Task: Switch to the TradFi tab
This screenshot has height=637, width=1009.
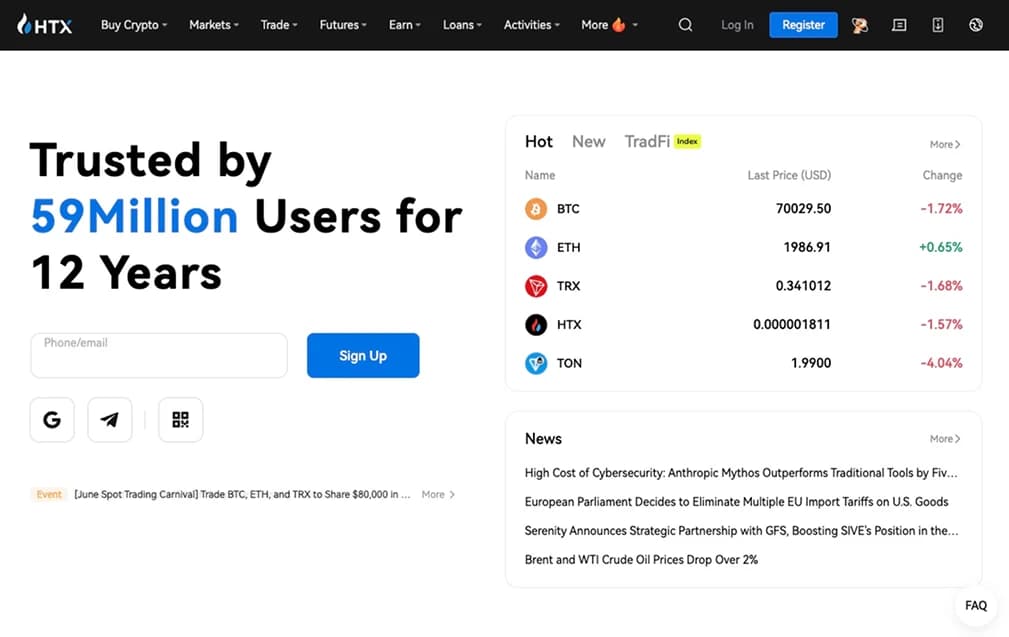Action: (x=647, y=142)
